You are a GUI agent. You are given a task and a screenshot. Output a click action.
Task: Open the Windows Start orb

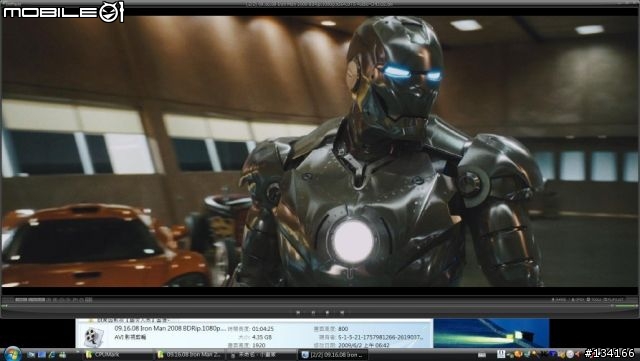[13, 354]
